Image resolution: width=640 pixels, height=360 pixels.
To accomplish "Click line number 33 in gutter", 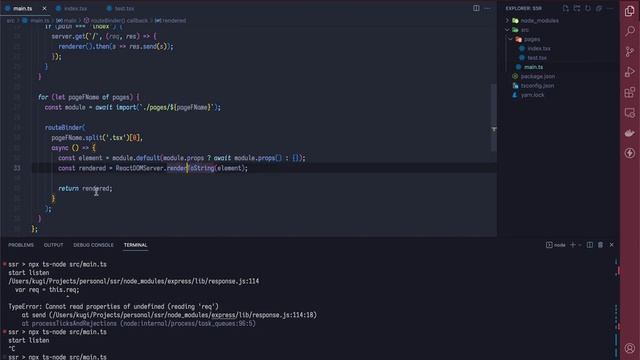I will point(17,168).
